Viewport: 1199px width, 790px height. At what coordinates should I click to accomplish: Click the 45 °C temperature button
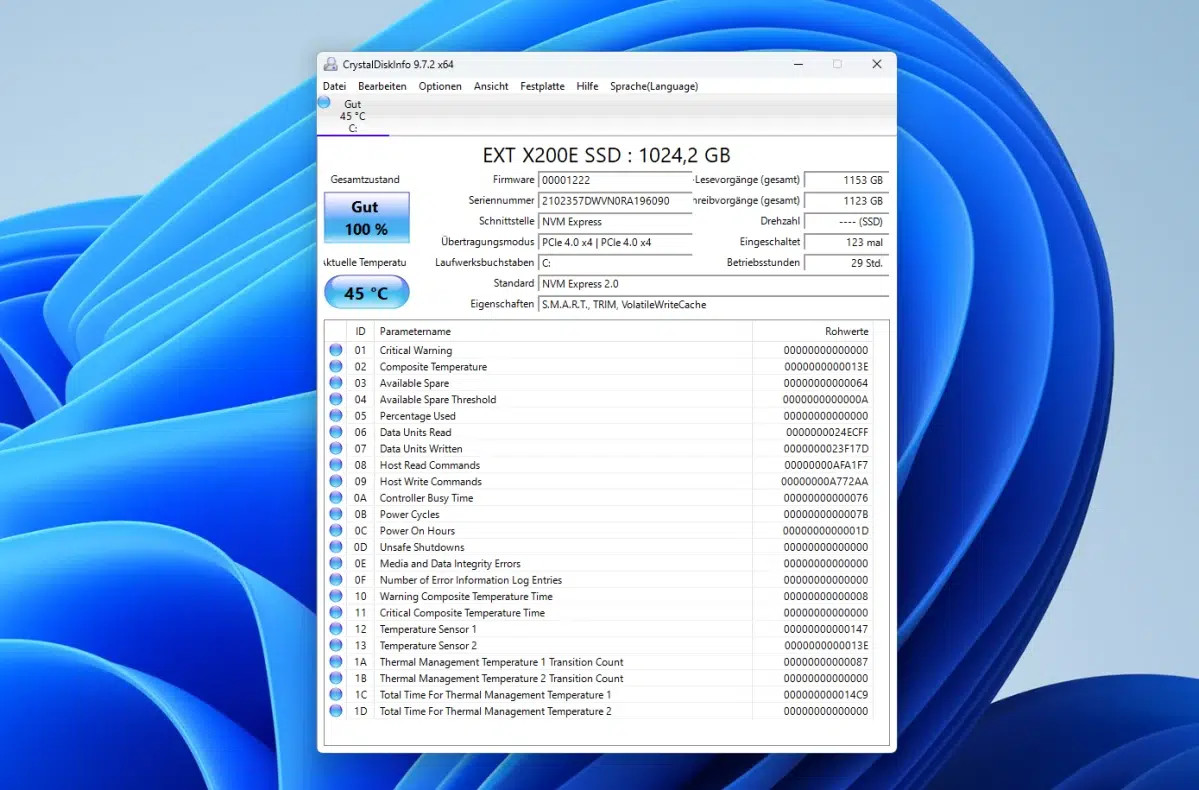pyautogui.click(x=366, y=293)
